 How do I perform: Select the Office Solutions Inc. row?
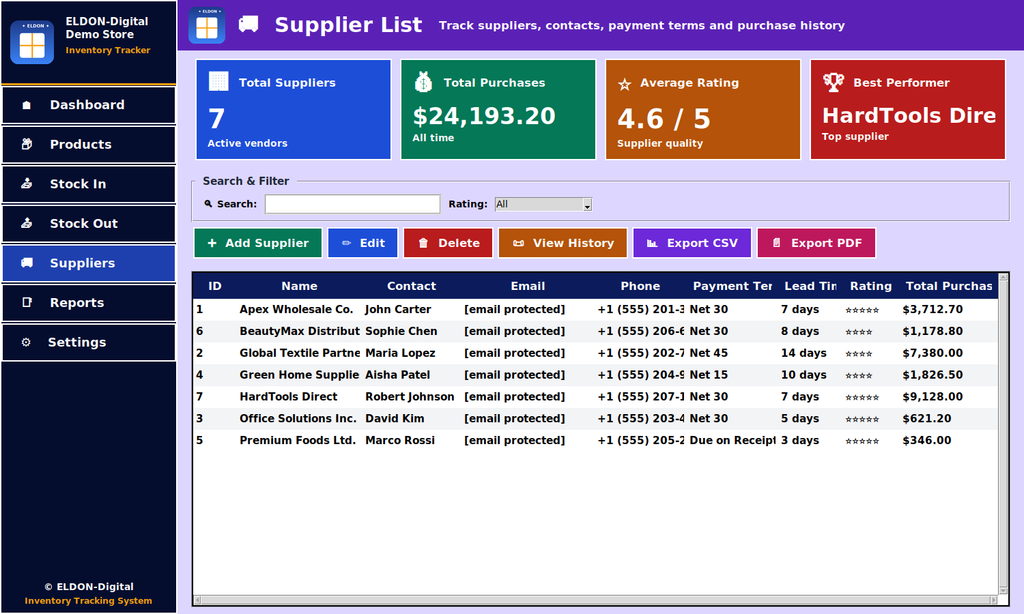pos(596,419)
